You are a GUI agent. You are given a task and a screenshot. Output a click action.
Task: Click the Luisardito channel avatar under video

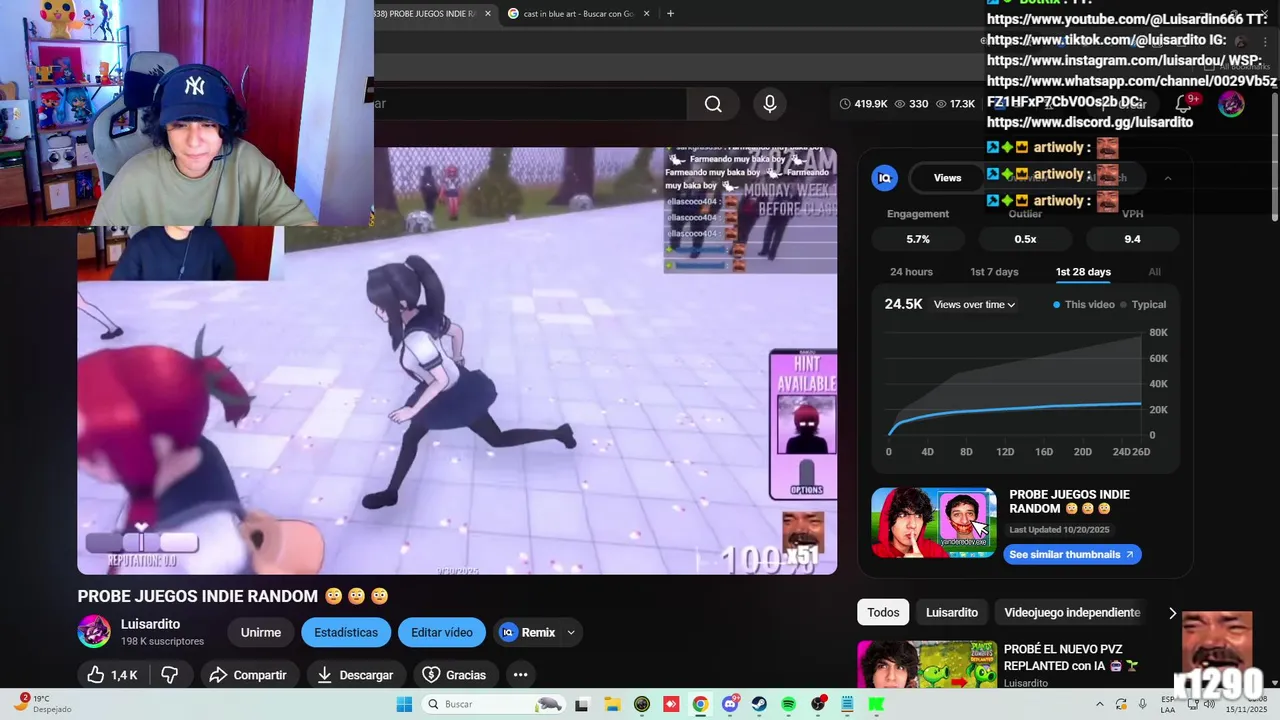94,631
